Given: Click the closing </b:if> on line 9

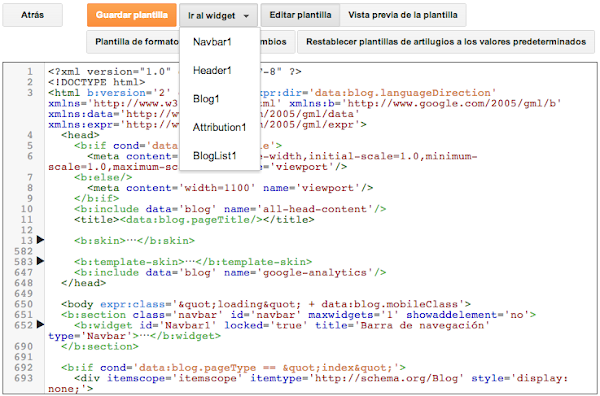Looking at the screenshot, I should click(x=97, y=199).
